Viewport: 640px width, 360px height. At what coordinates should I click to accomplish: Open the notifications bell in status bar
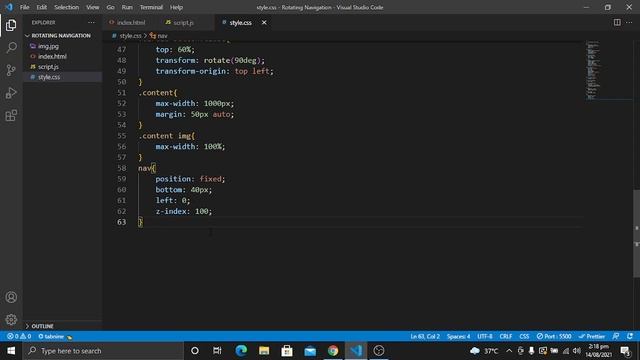pyautogui.click(x=630, y=336)
